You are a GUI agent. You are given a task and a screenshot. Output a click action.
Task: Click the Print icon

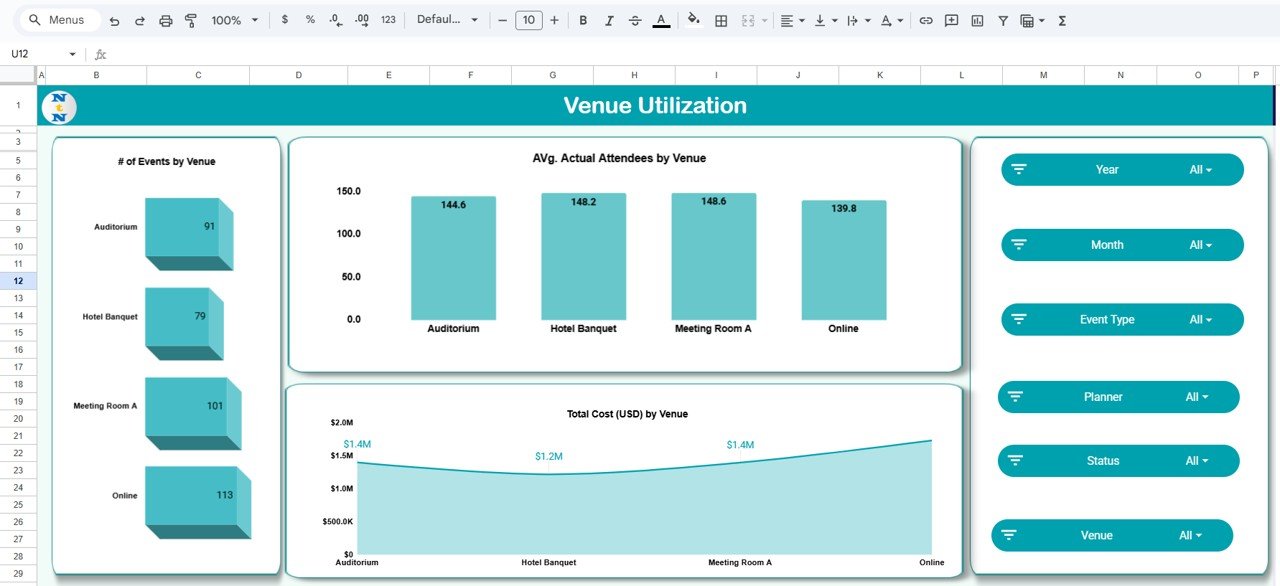(166, 20)
